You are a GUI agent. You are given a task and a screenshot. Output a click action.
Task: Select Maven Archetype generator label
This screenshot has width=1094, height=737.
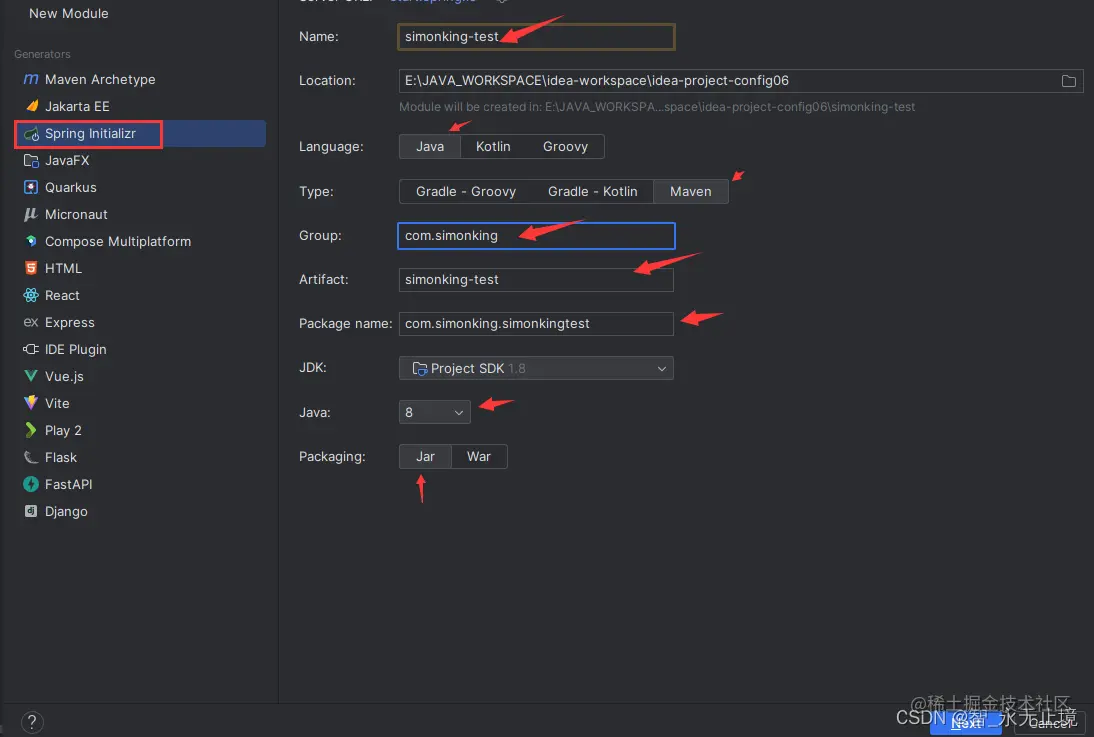tap(100, 80)
